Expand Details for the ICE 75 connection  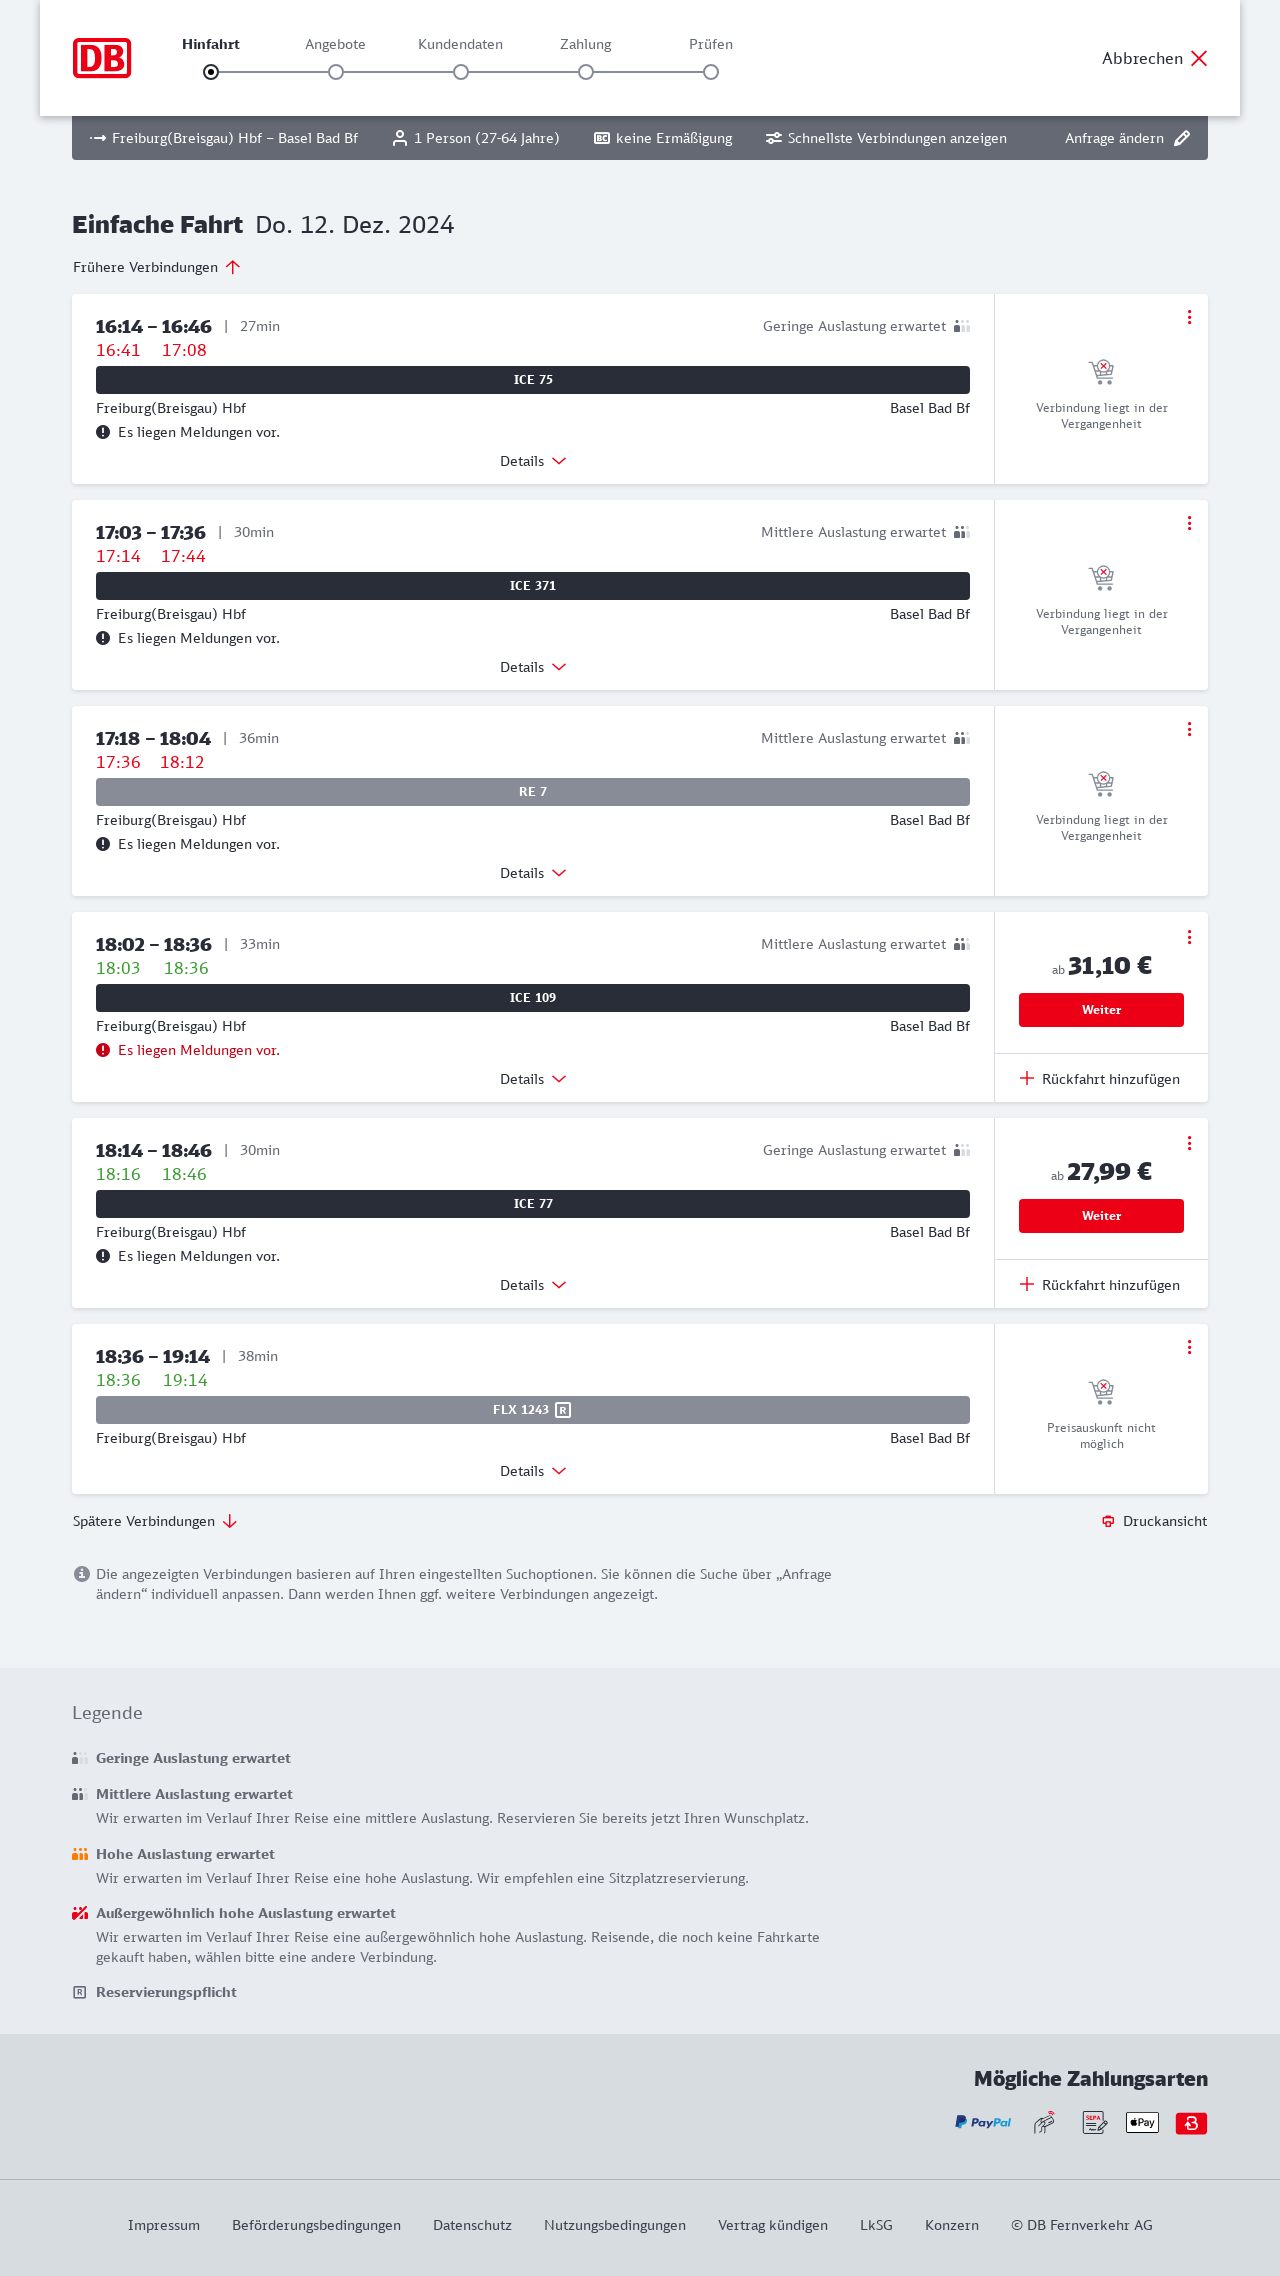click(x=533, y=461)
